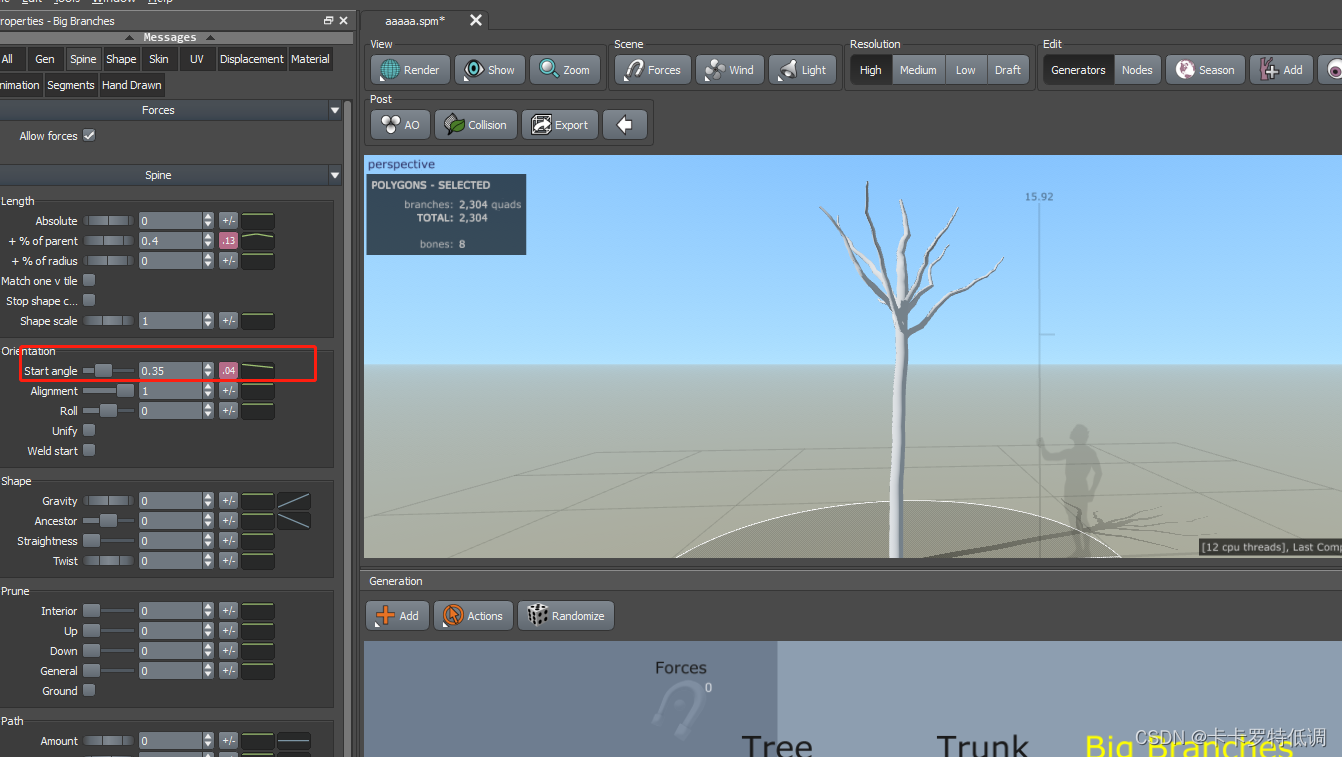The image size is (1342, 757).
Task: Enable Wind in the Scene toolbar
Action: coord(729,70)
